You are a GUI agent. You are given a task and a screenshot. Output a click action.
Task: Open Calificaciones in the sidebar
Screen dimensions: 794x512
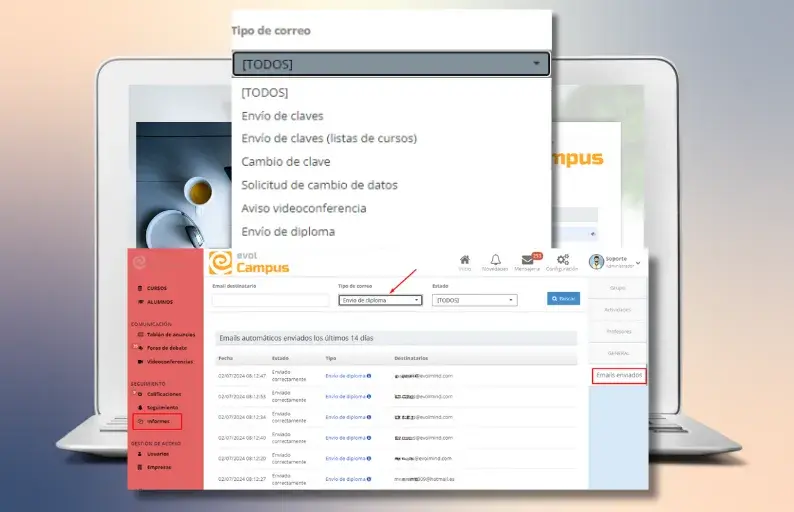164,394
